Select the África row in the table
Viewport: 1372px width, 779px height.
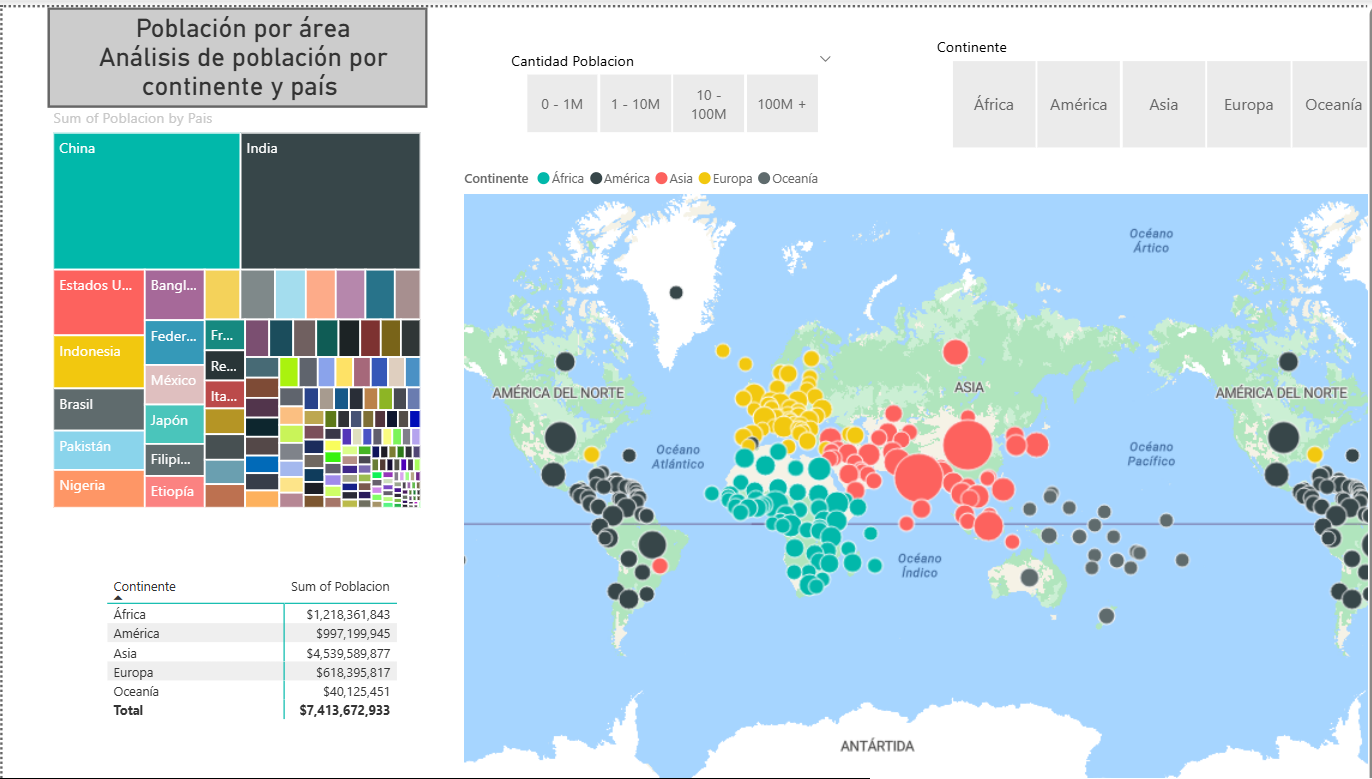(252, 614)
